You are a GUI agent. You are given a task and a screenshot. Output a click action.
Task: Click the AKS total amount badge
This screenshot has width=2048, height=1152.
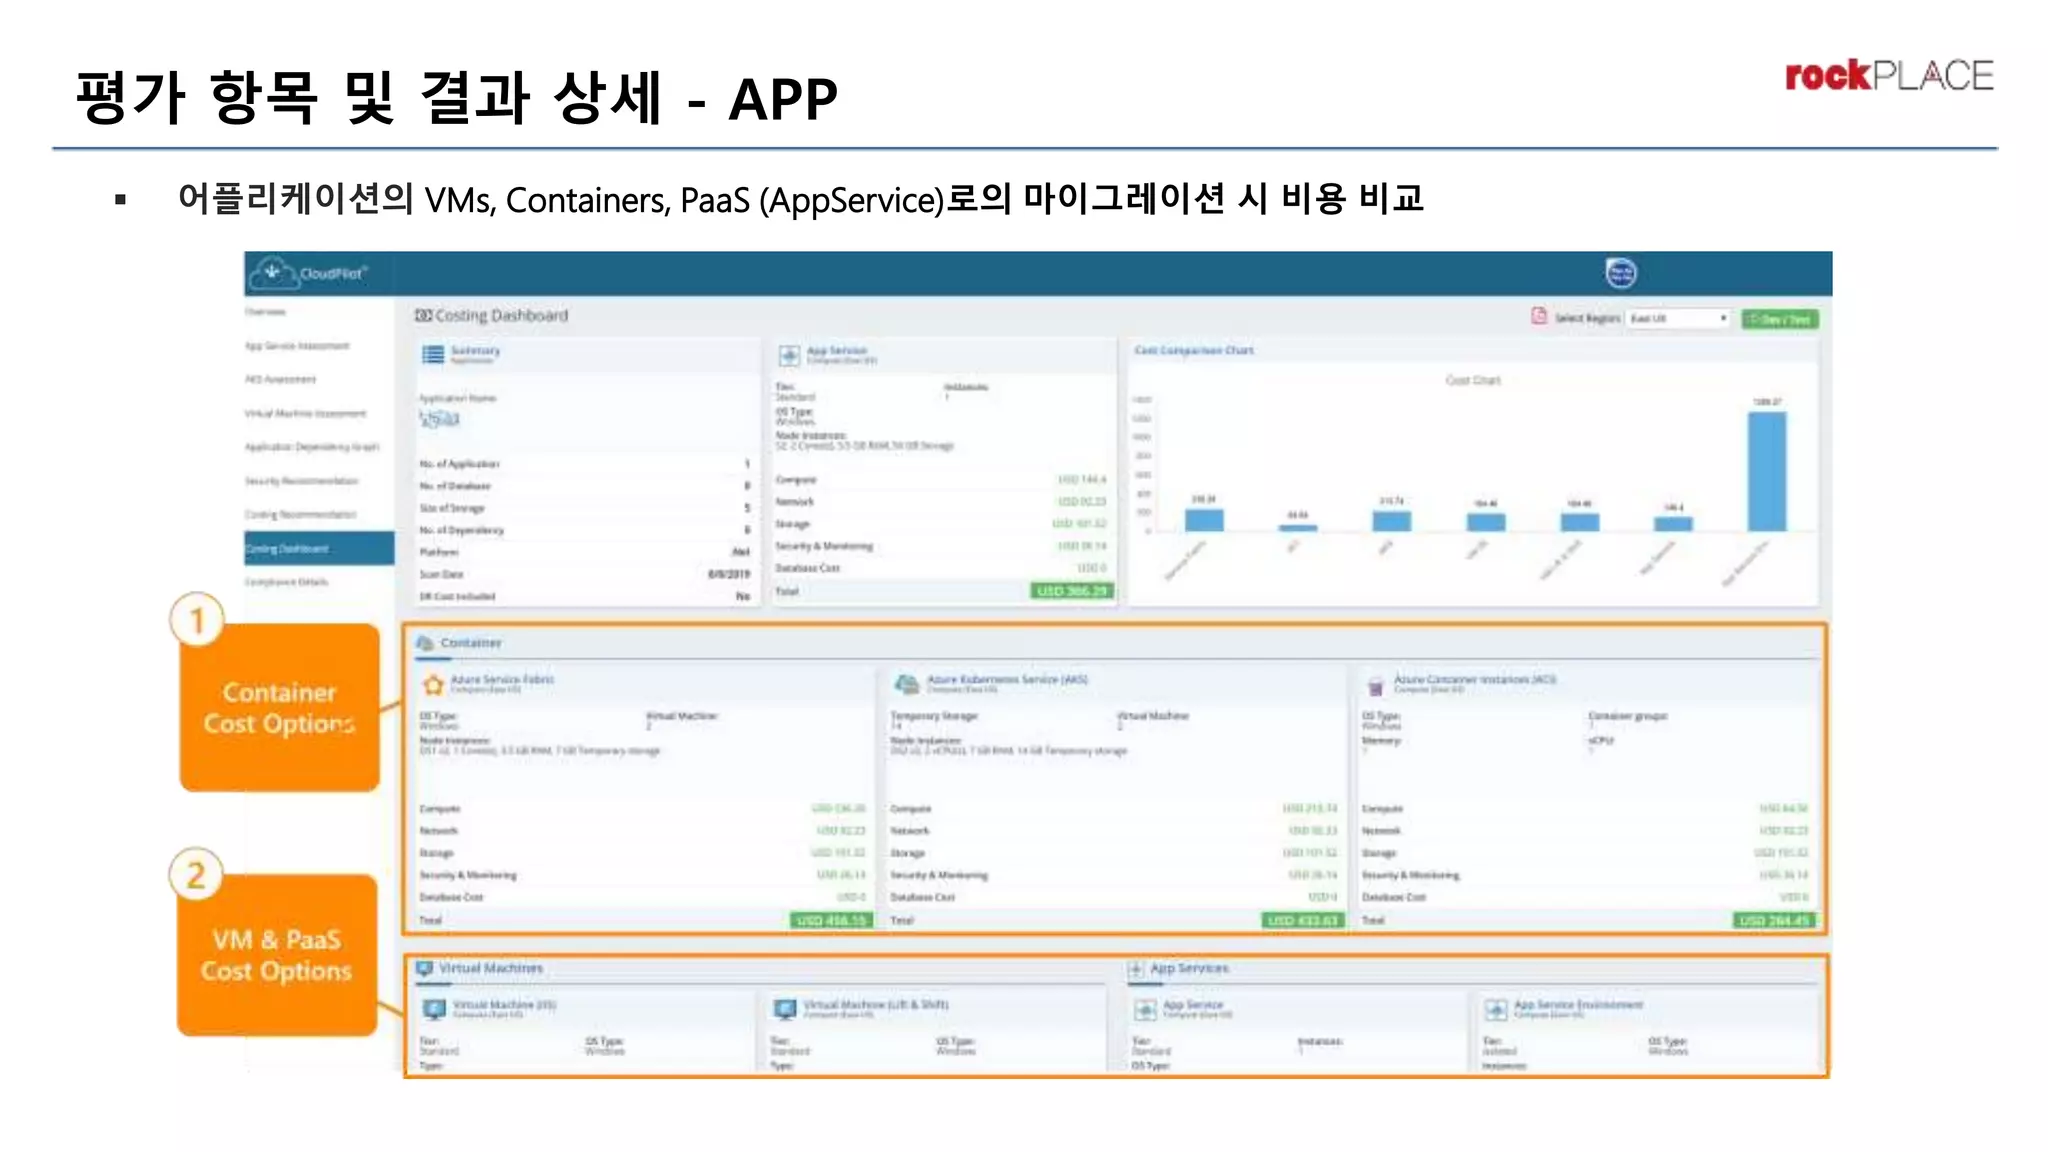point(1302,920)
